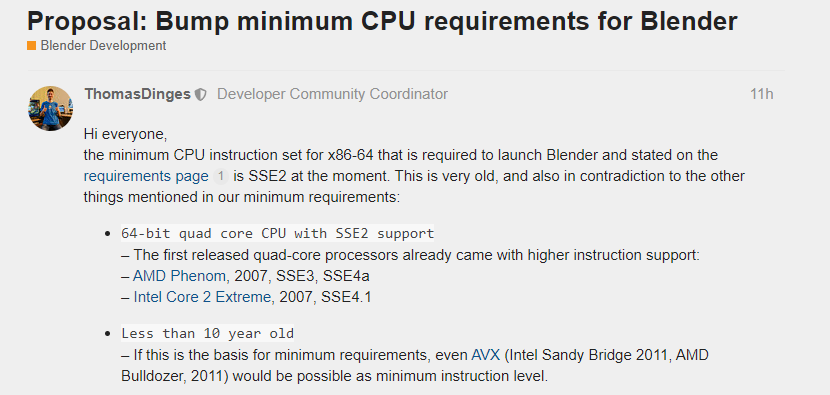This screenshot has height=395, width=830.
Task: Click the link click-count badge showing 1
Action: coord(221,176)
